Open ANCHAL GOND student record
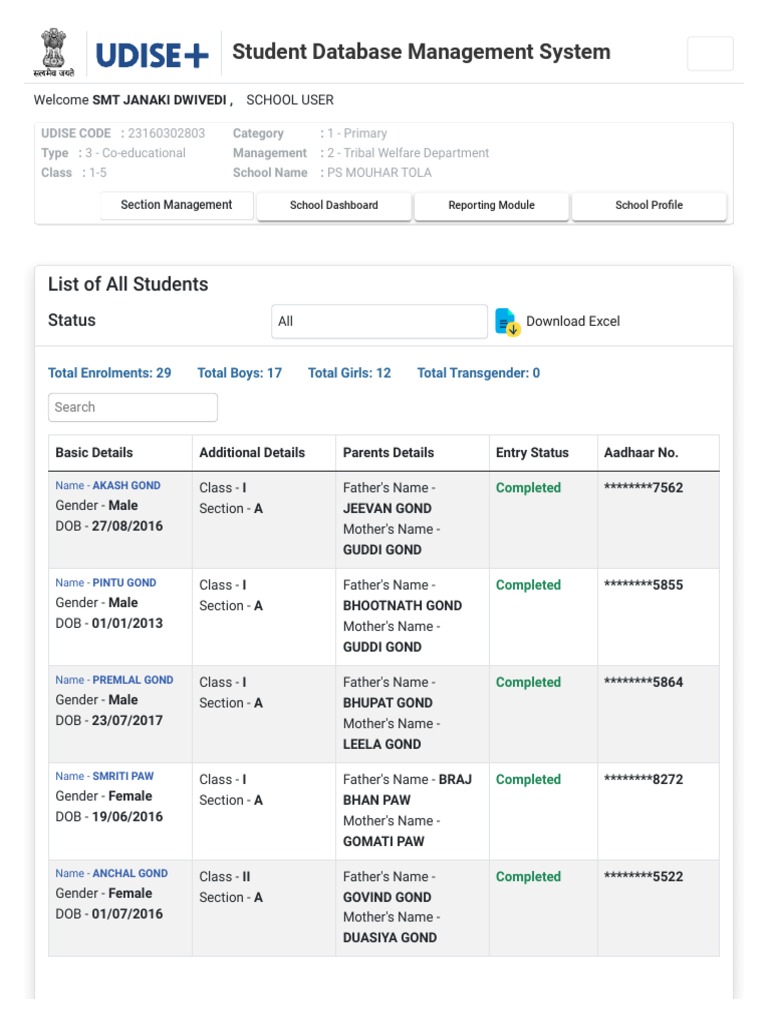 [x=130, y=873]
